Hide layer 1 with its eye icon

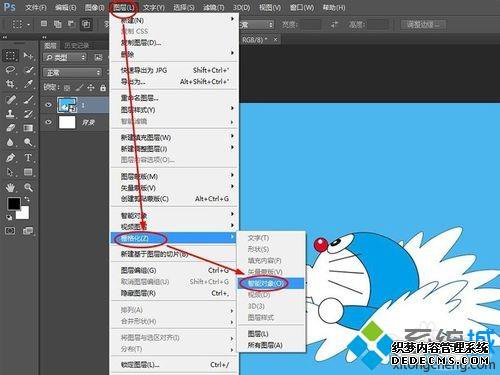[x=49, y=105]
